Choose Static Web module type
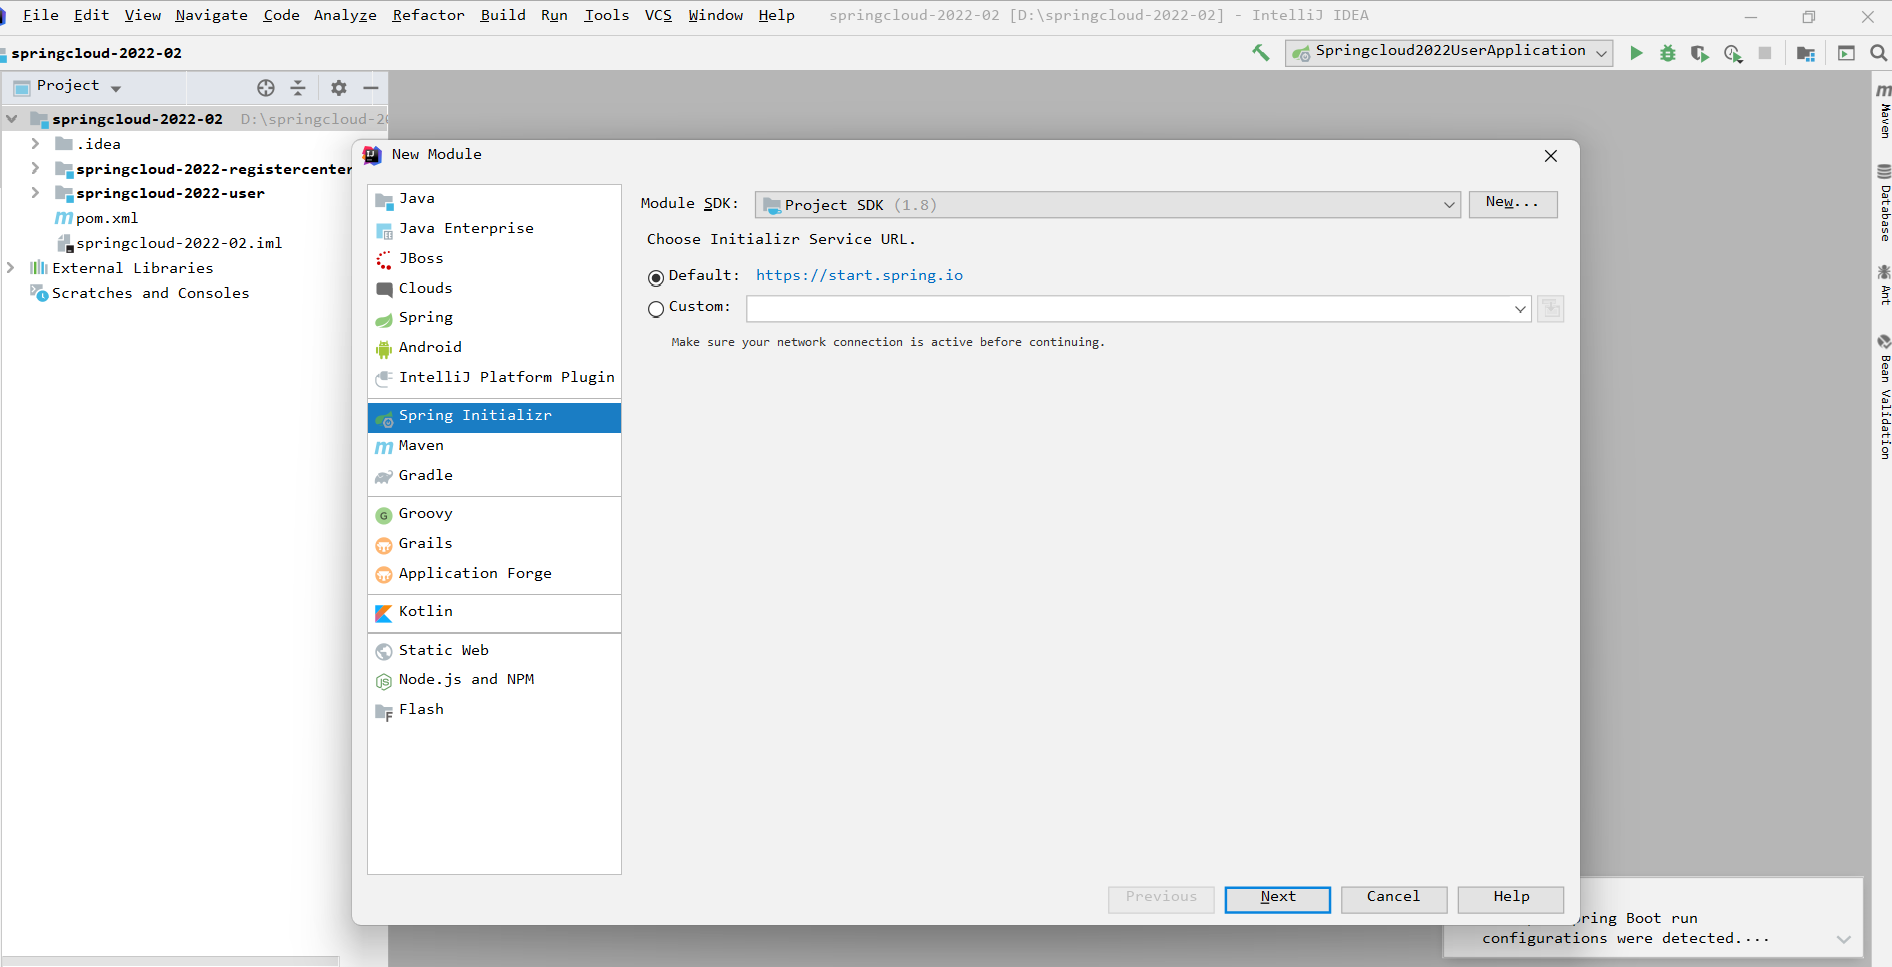The image size is (1892, 967). coord(494,651)
